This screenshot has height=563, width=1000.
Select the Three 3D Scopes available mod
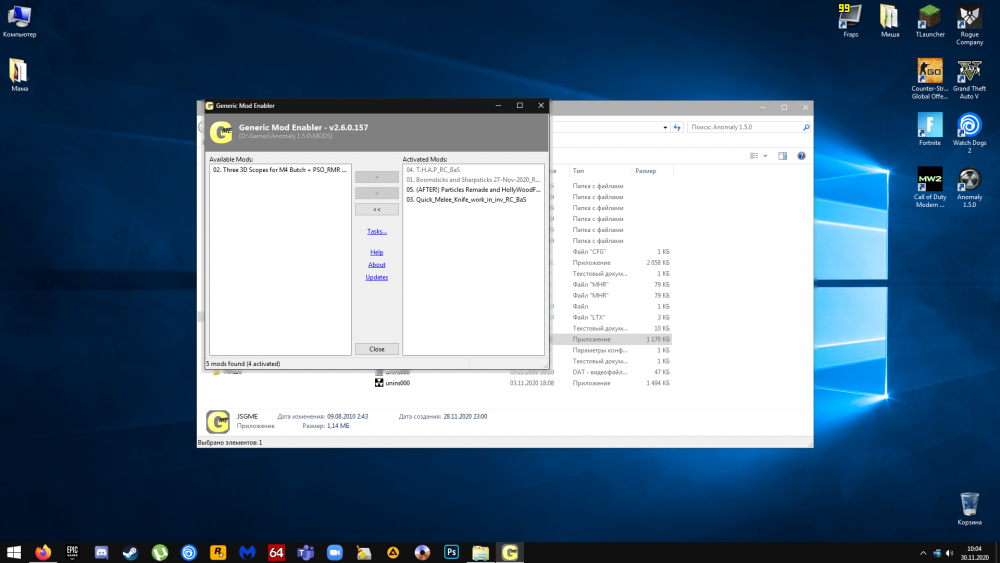coord(278,170)
